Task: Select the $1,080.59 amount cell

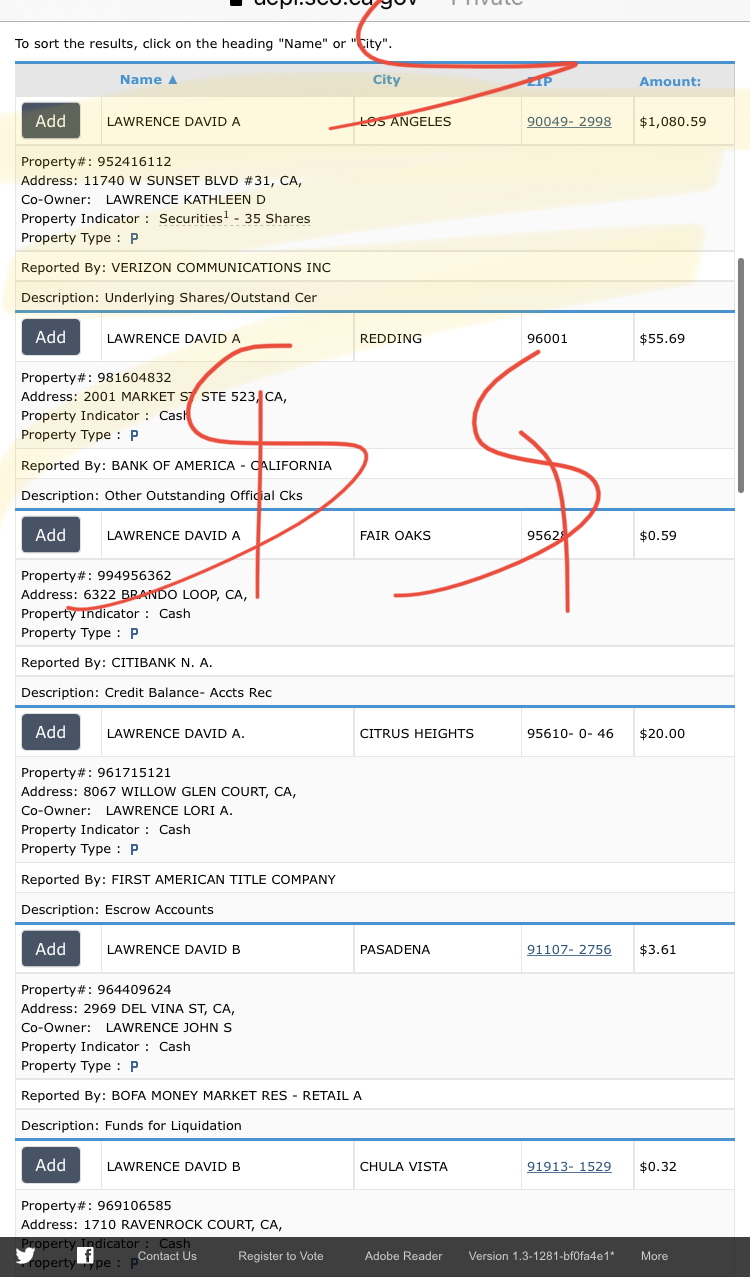Action: pyautogui.click(x=683, y=121)
